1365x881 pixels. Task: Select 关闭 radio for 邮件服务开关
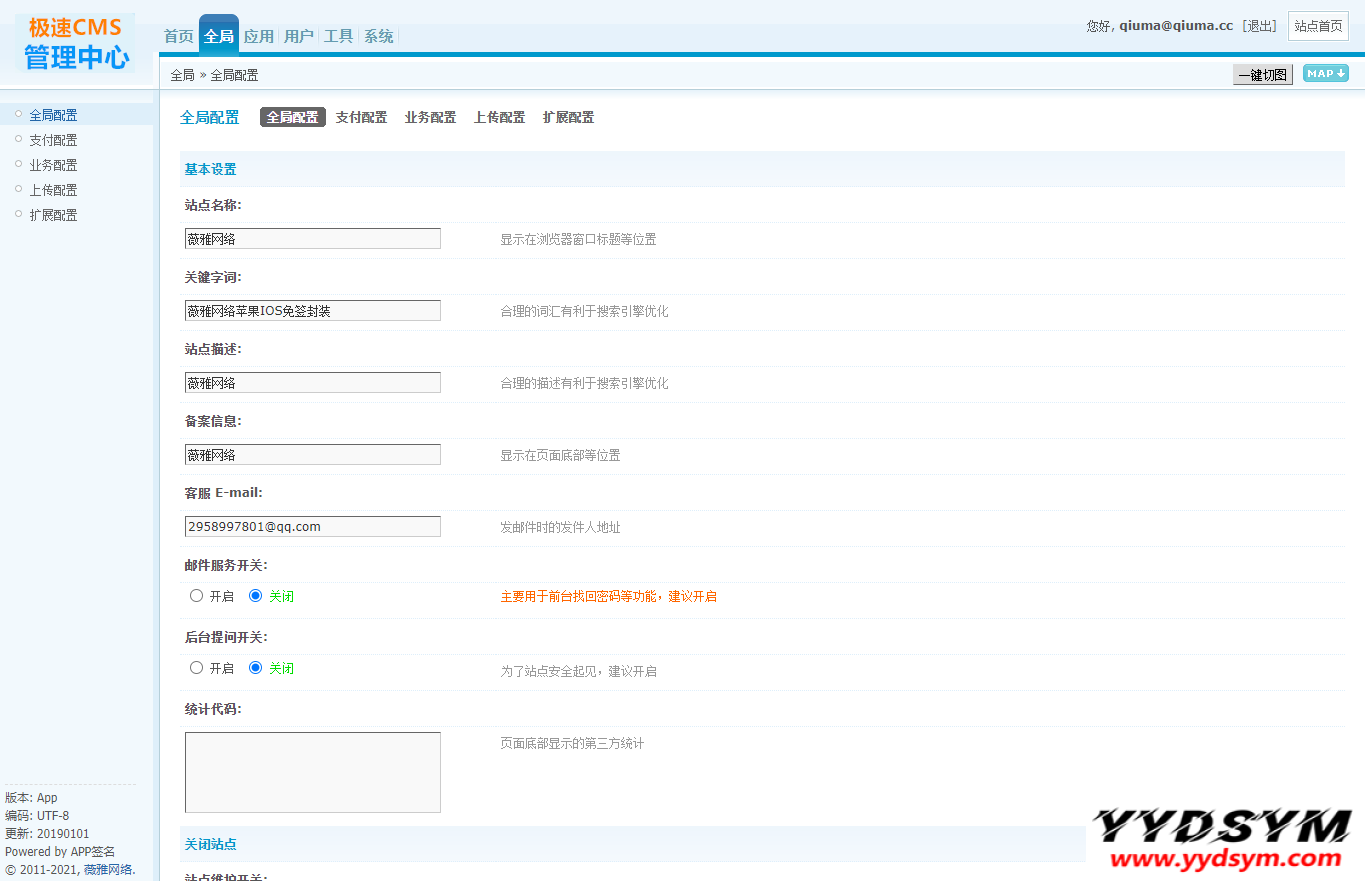pos(253,595)
